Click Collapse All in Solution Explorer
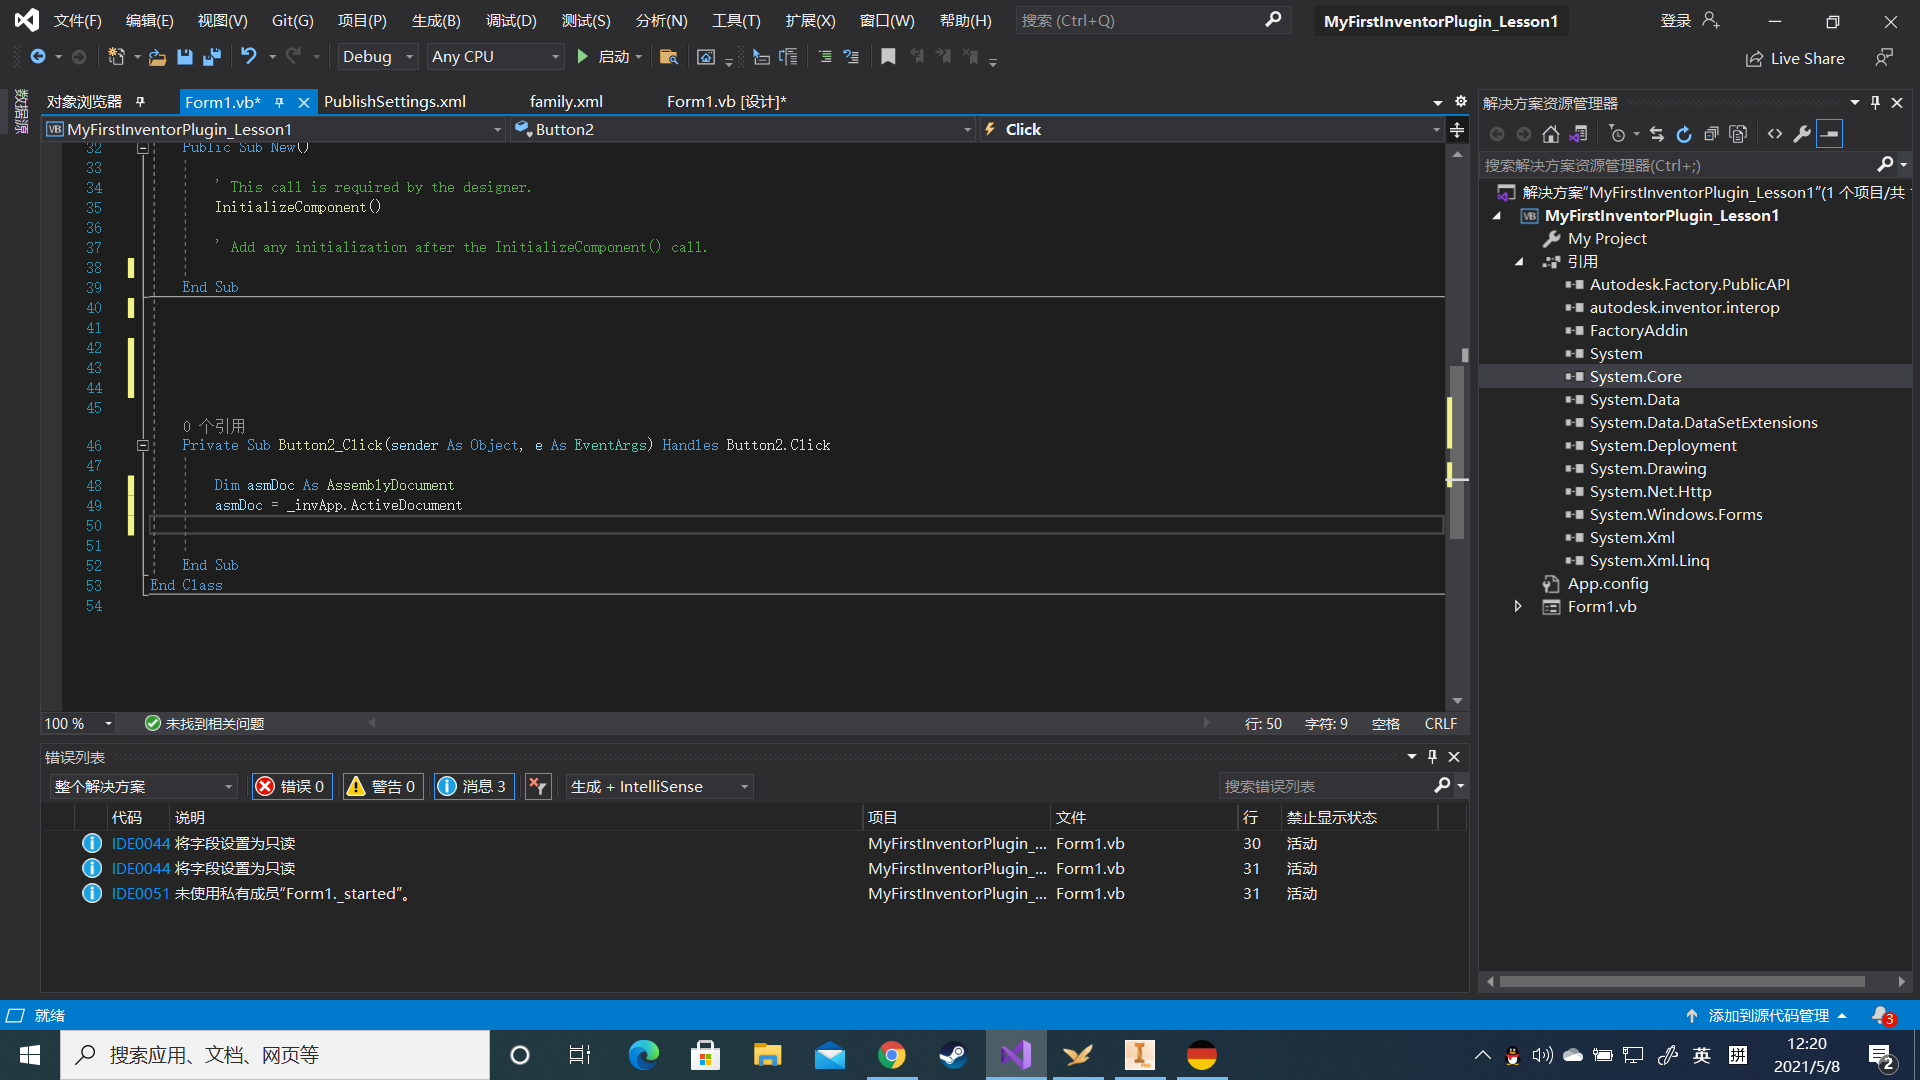Screen dimensions: 1920x1080 pyautogui.click(x=1711, y=134)
